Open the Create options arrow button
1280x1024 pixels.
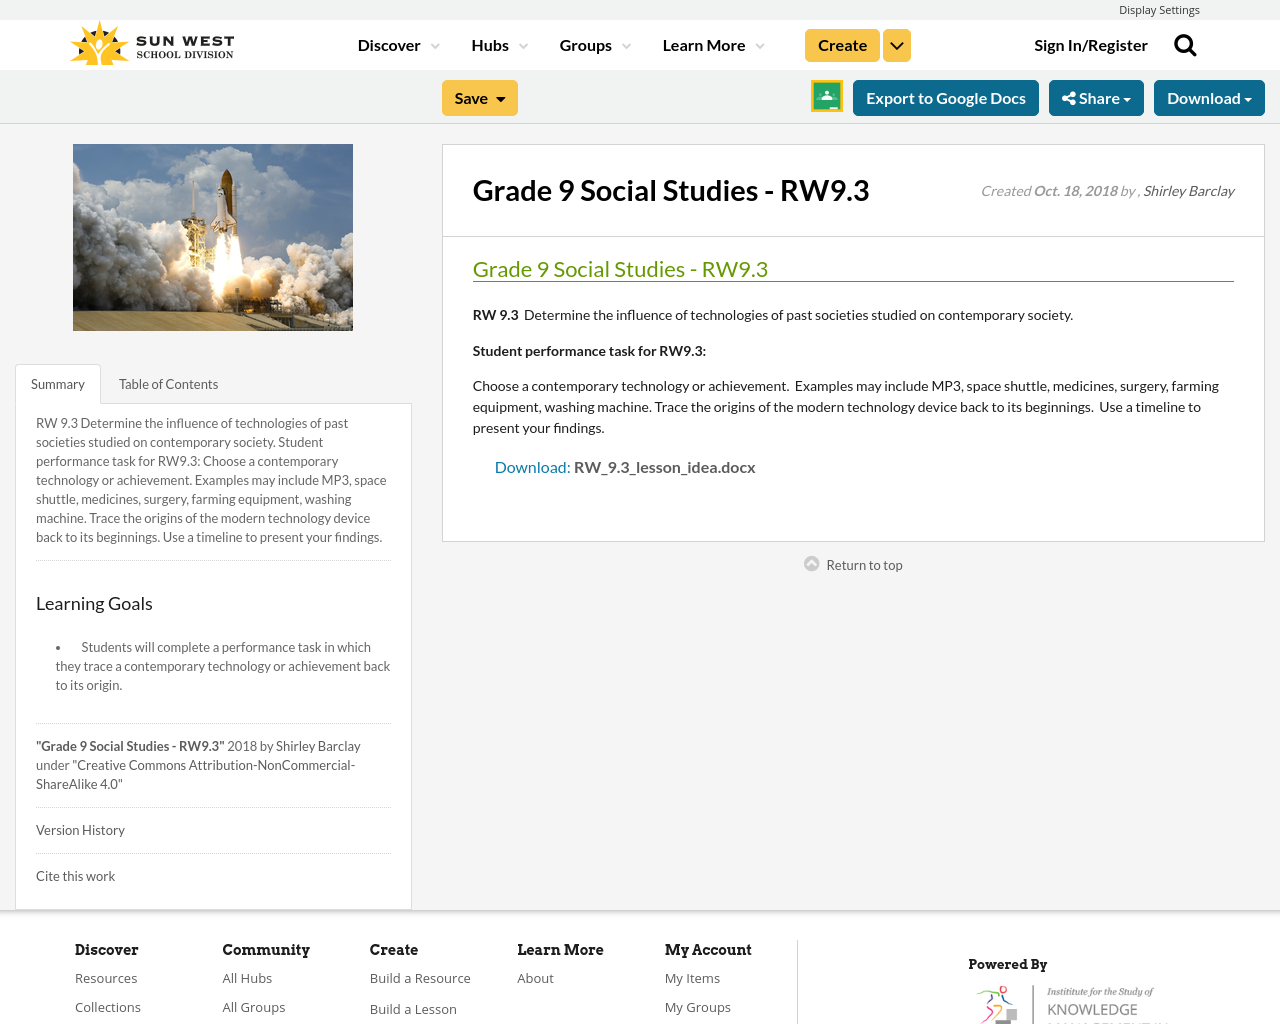point(896,44)
